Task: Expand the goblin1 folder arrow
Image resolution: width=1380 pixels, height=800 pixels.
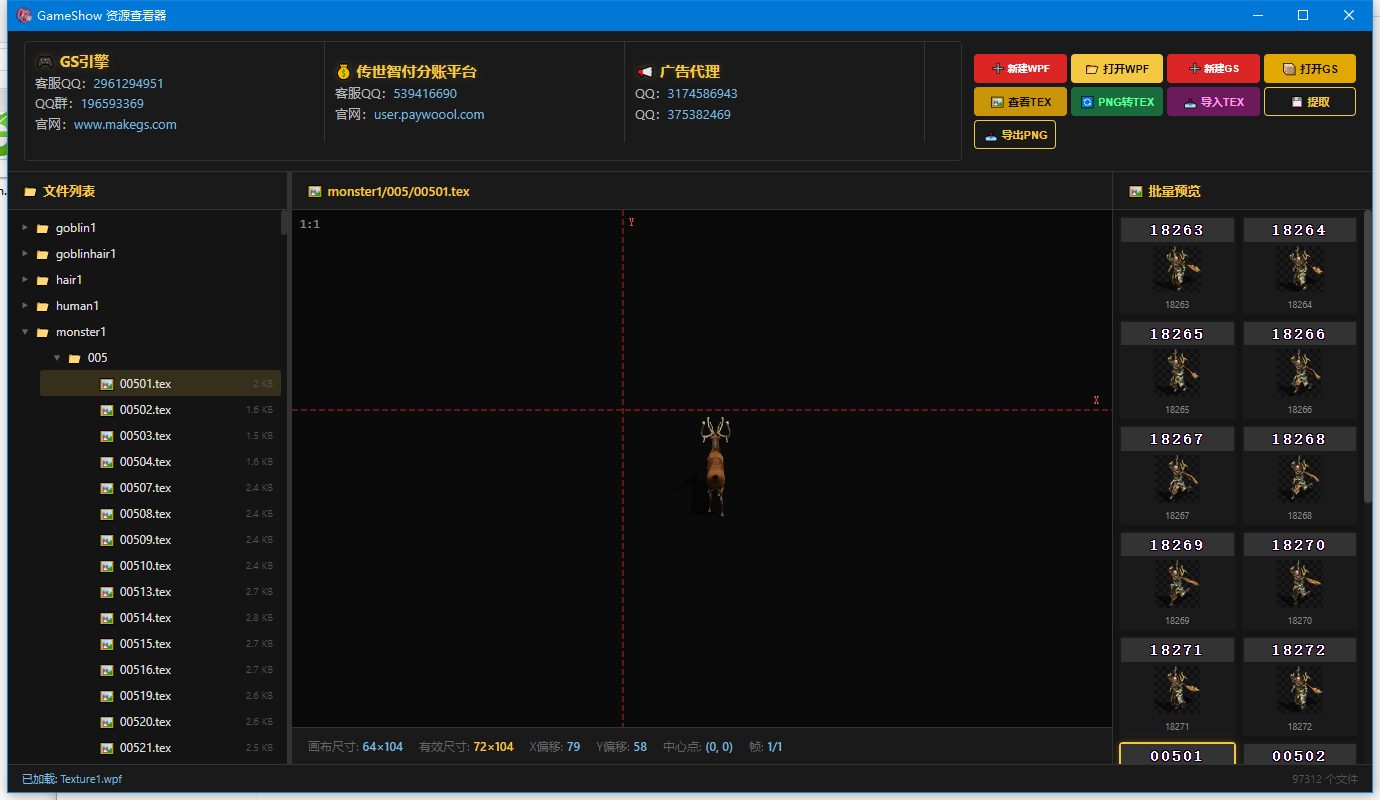Action: tap(25, 228)
